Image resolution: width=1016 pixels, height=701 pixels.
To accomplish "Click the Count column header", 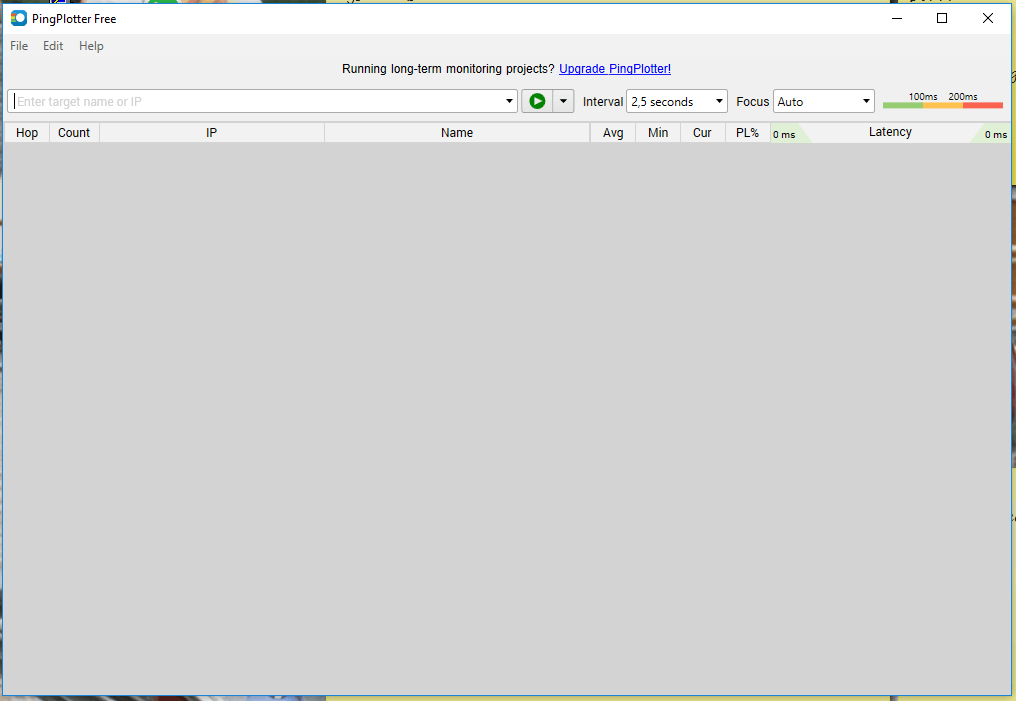I will 74,132.
